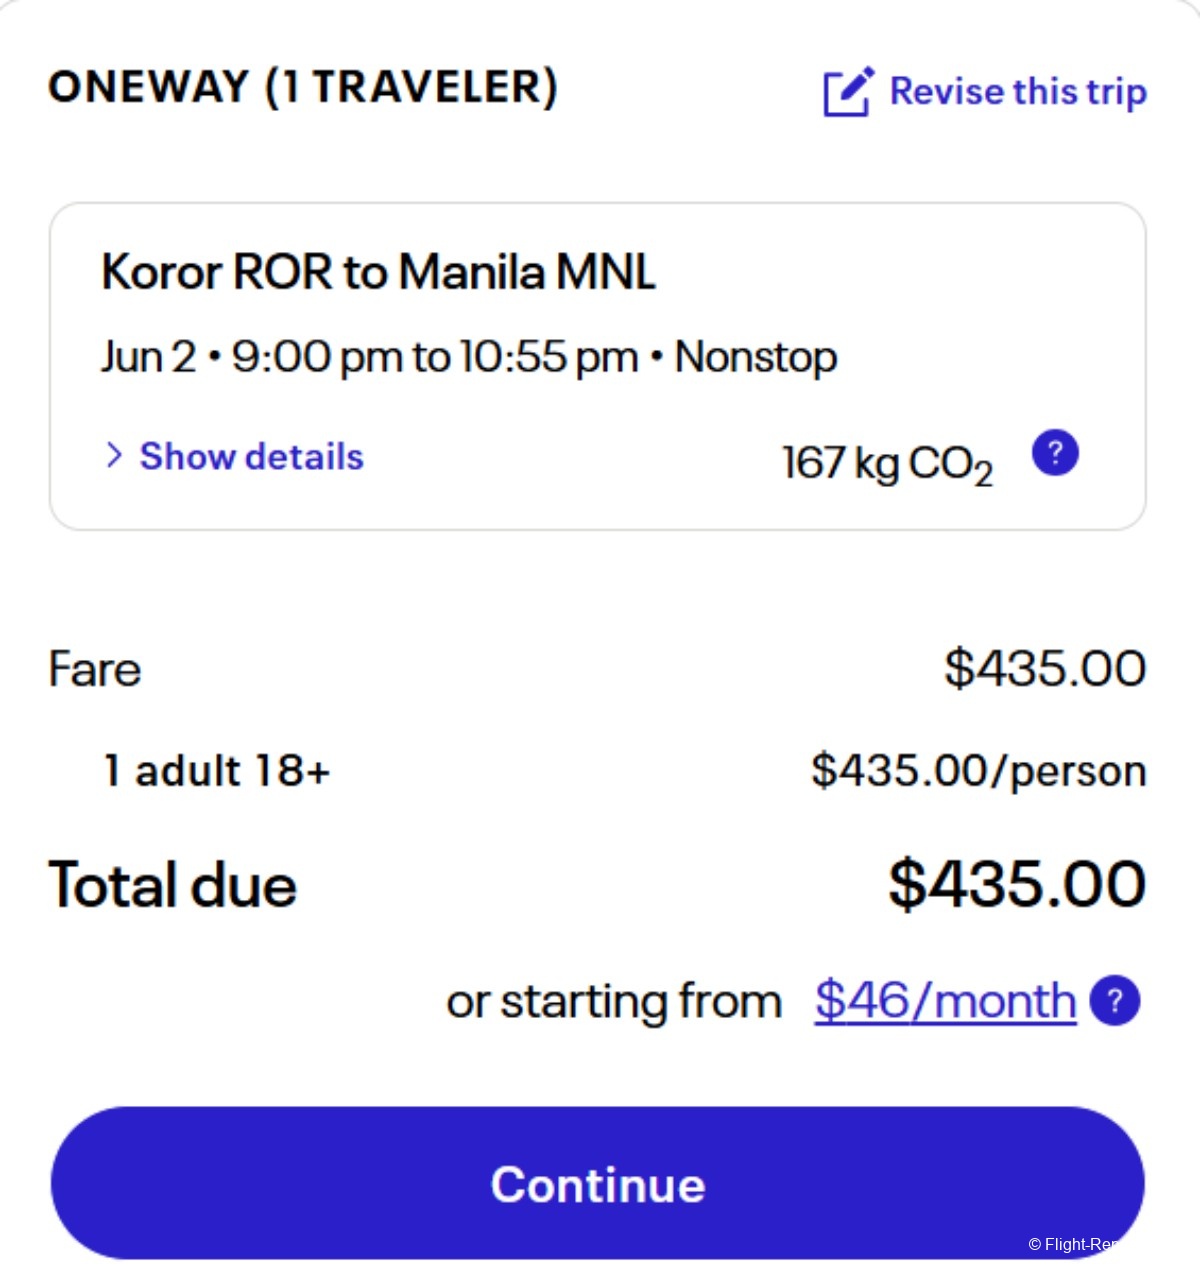This screenshot has height=1278, width=1200.
Task: Select the $435.00 amount in the Fare row
Action: coord(1045,668)
